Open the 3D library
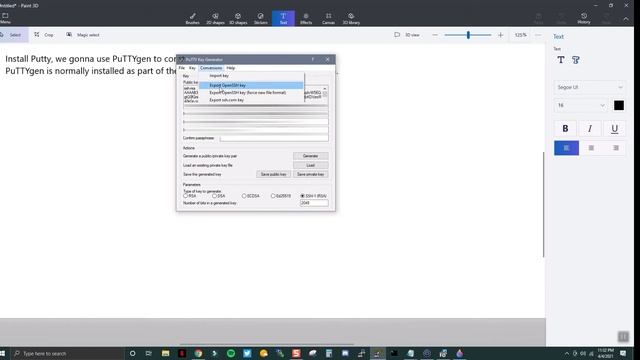This screenshot has height=360, width=640. [351, 18]
